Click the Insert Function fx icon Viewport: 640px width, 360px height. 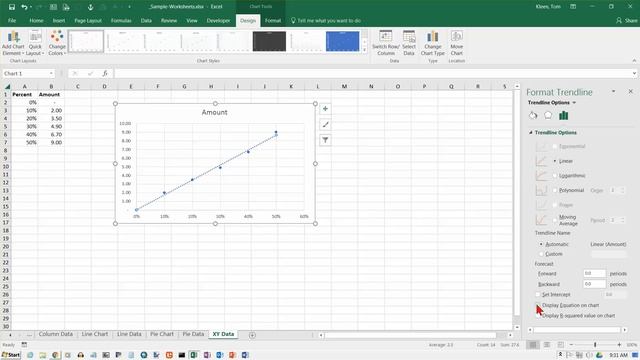pos(105,73)
